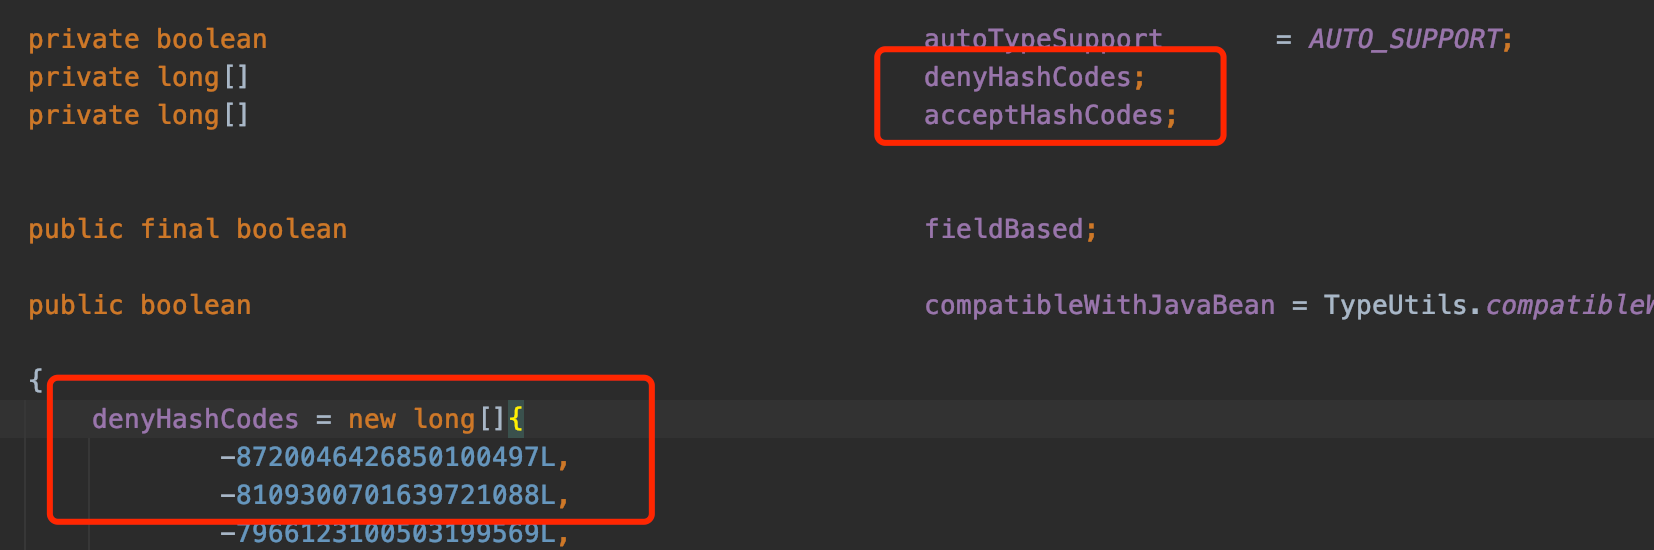Click the fieldBased field name

point(1003,229)
